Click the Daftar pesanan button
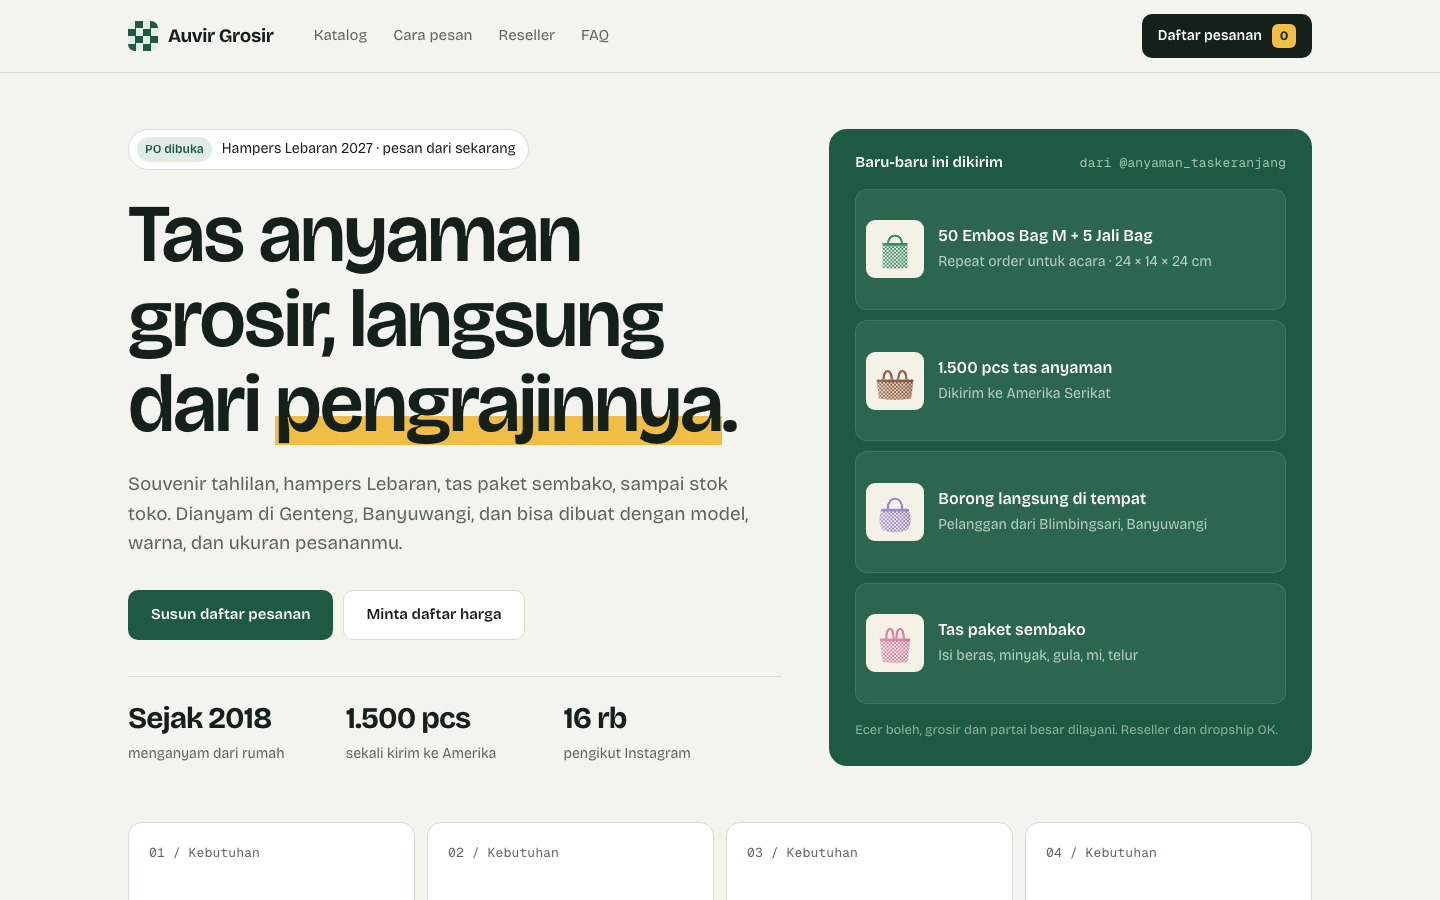Viewport: 1440px width, 900px height. tap(1227, 36)
